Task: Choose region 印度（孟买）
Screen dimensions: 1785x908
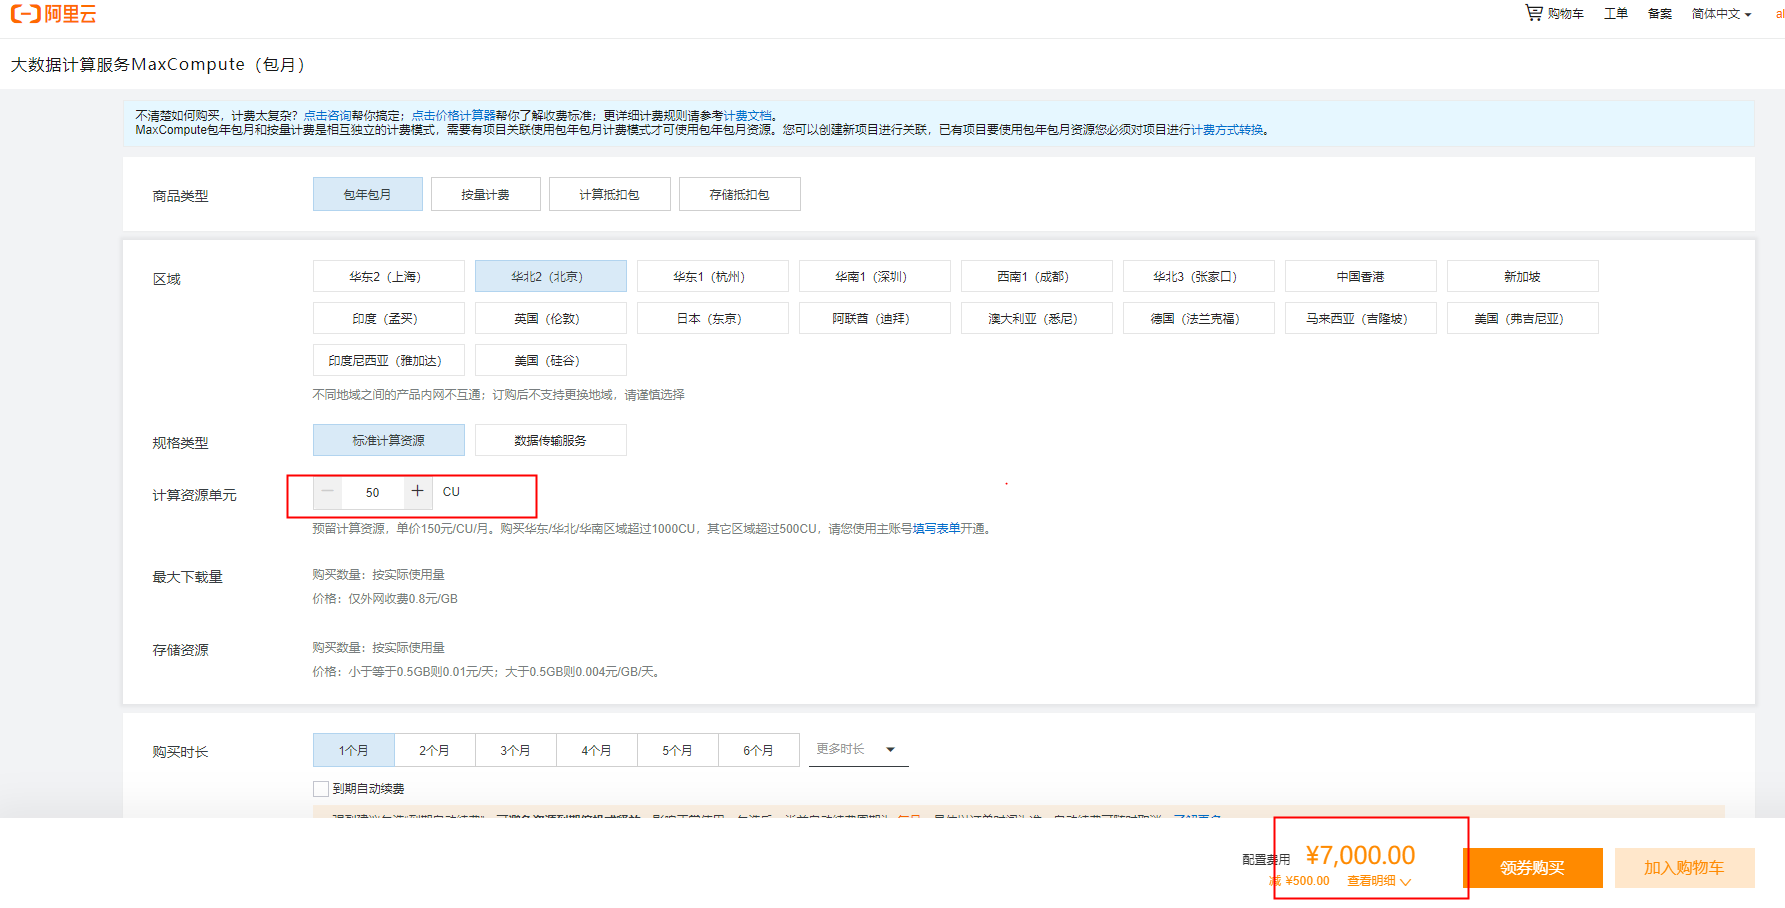Action: pyautogui.click(x=389, y=318)
